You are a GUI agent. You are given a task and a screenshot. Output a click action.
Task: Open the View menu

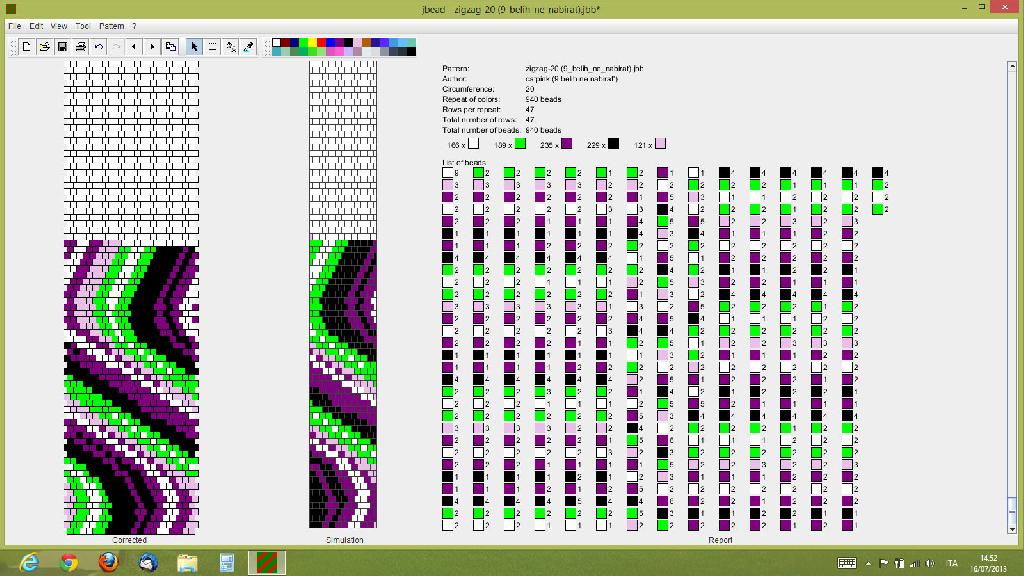[x=59, y=25]
